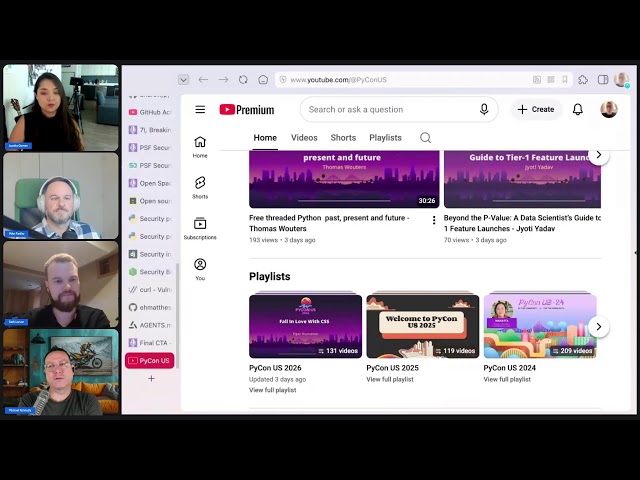View full playlist for PyCon US 2024
The width and height of the screenshot is (640, 480).
point(507,379)
